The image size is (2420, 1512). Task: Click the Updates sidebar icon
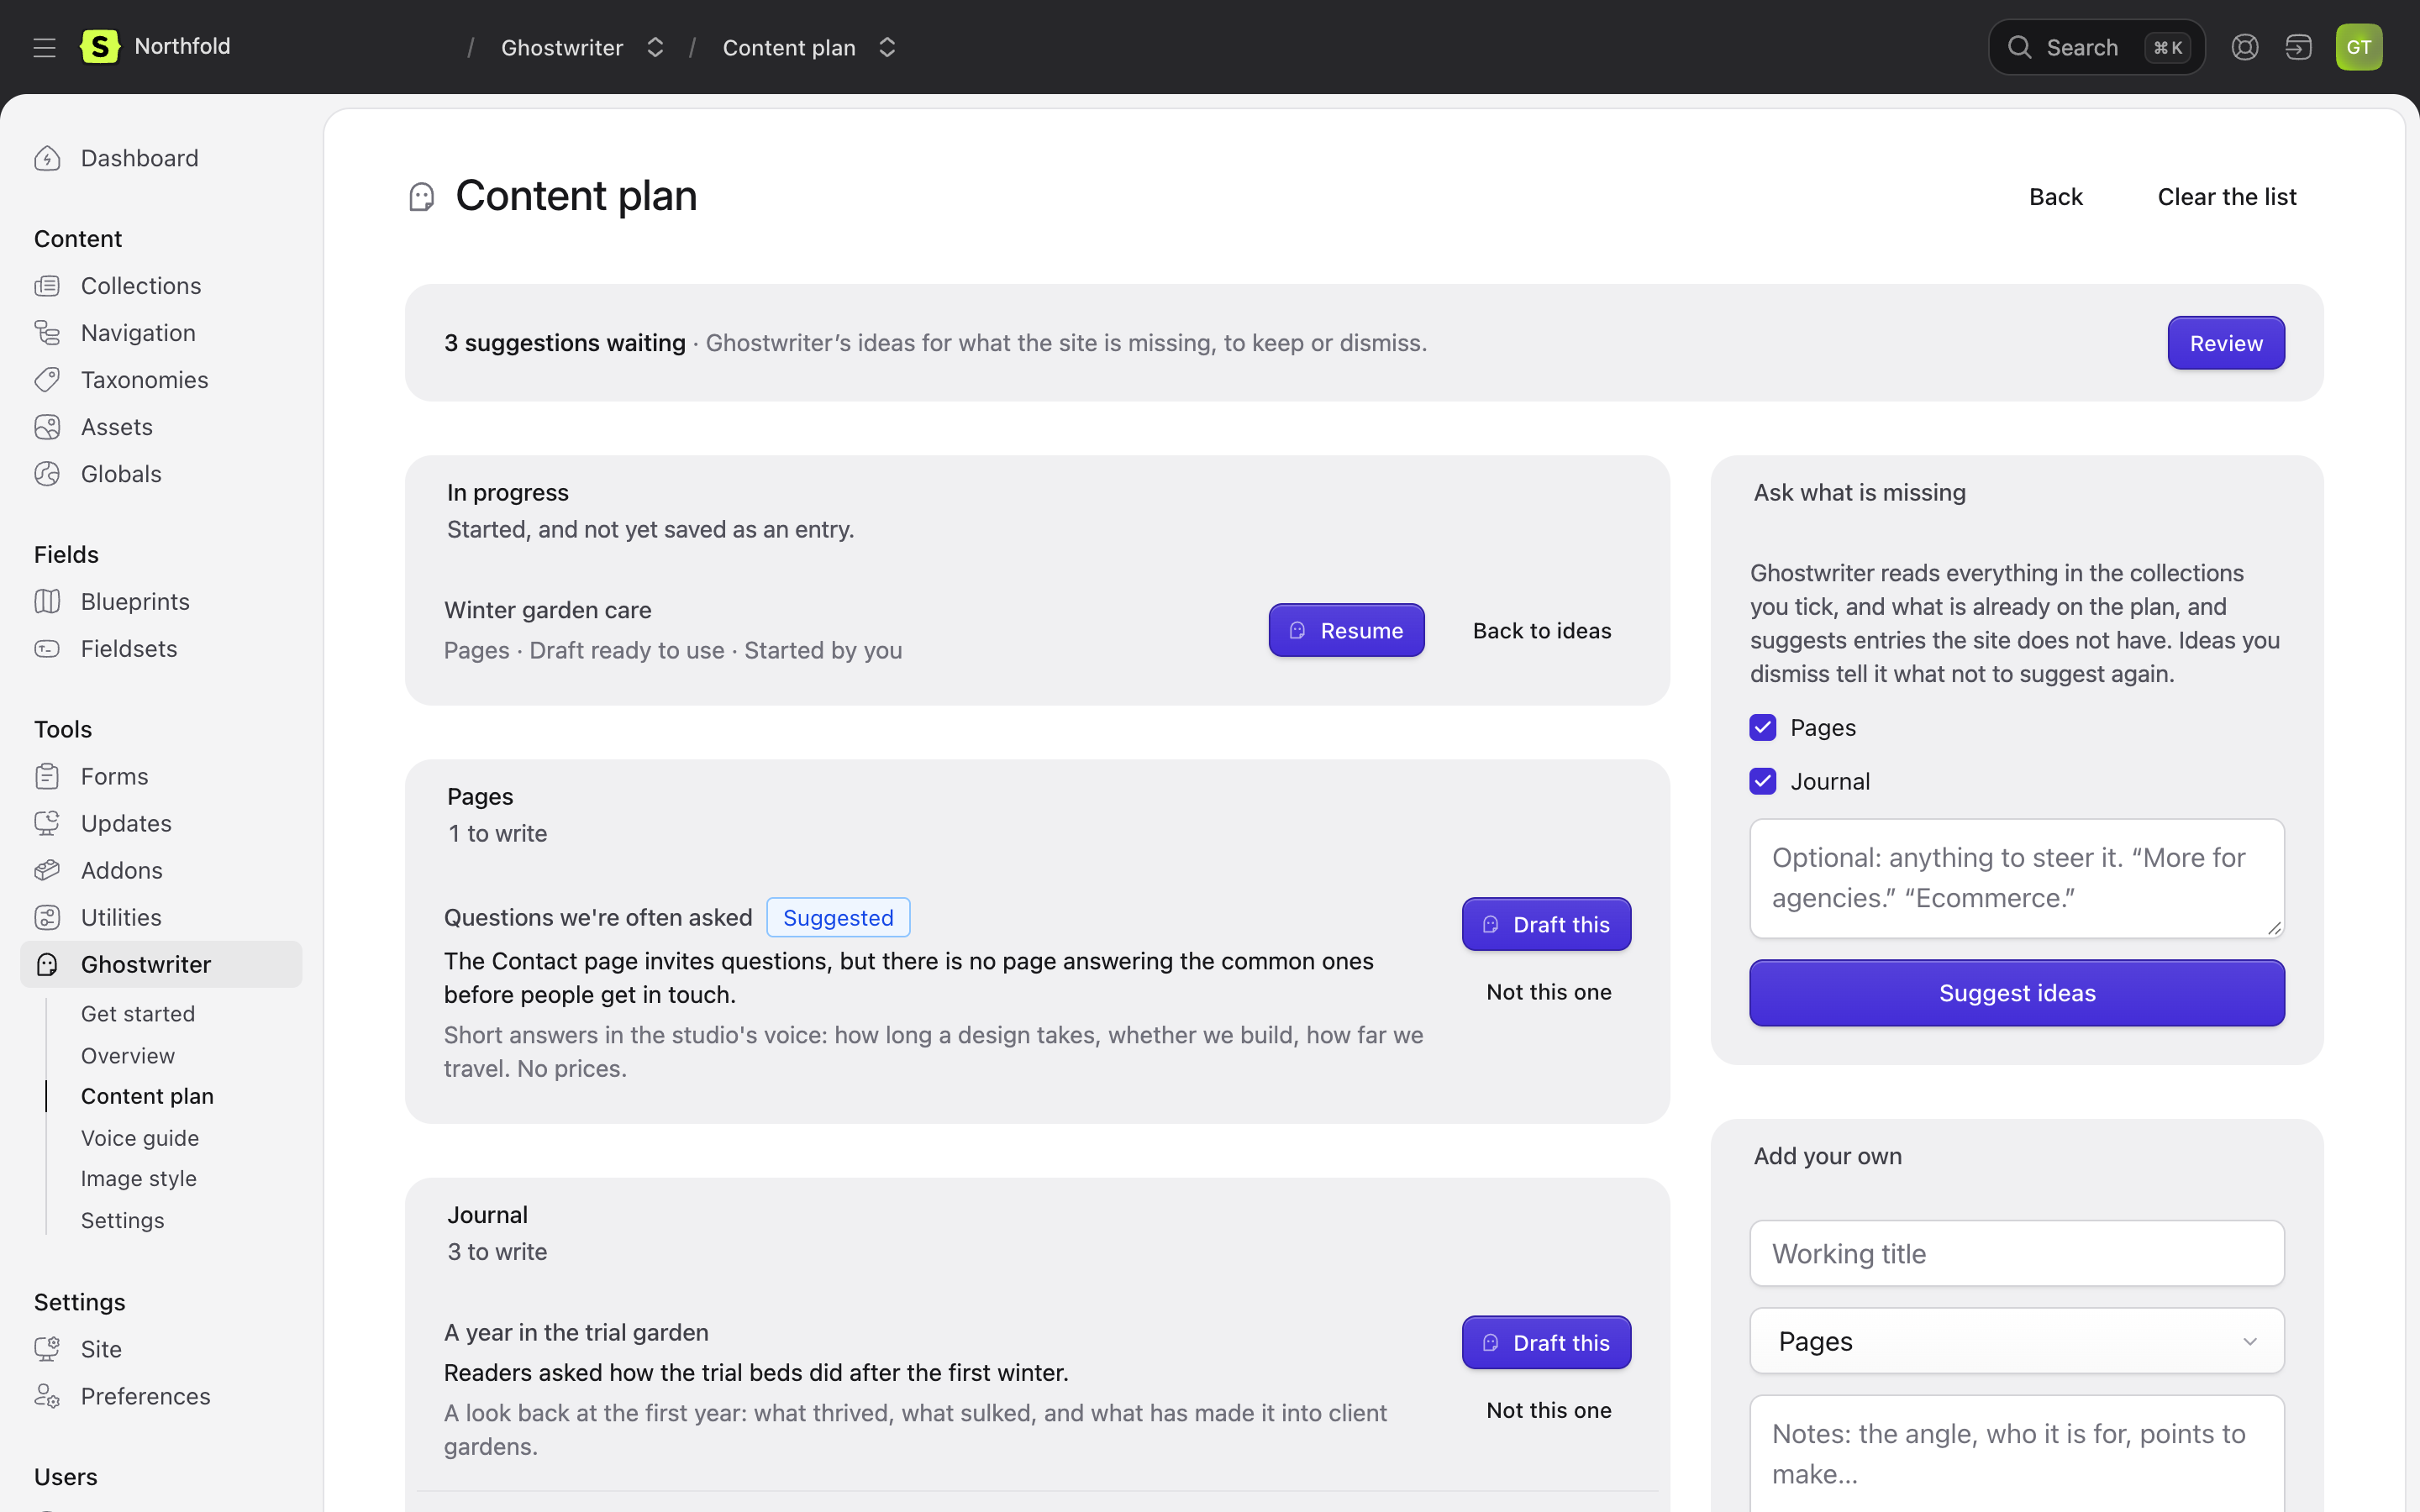[x=47, y=823]
